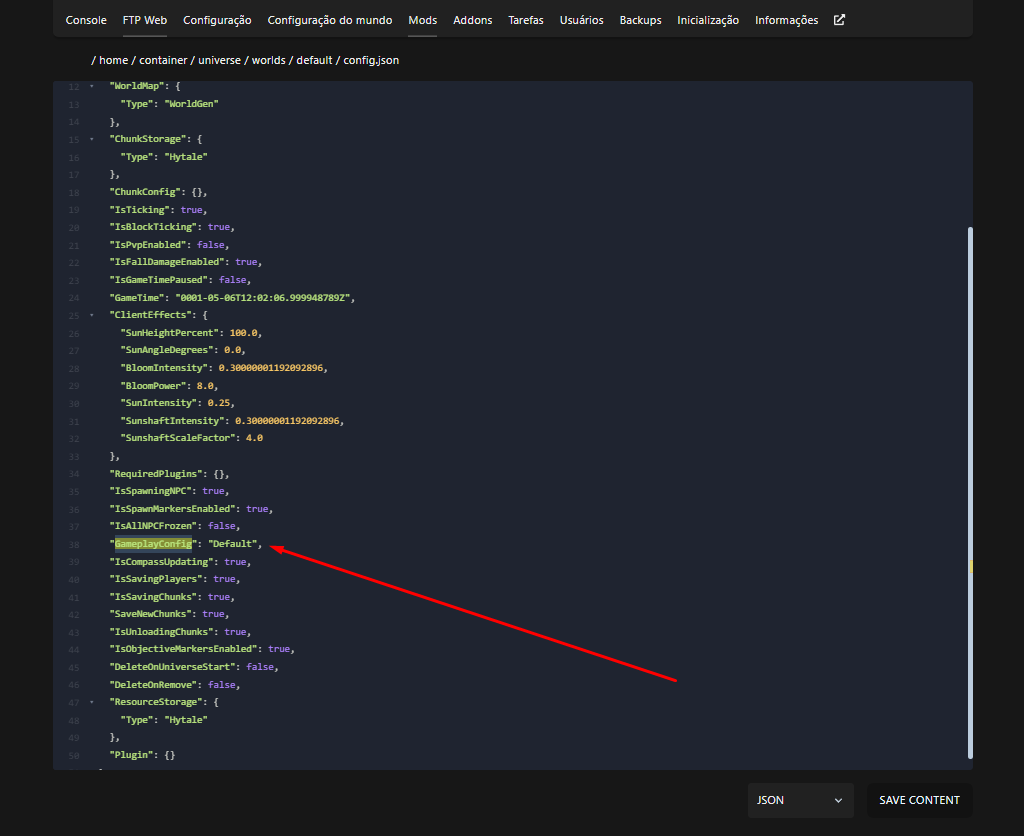Switch to the Console tab
This screenshot has height=836, width=1024.
(x=86, y=20)
